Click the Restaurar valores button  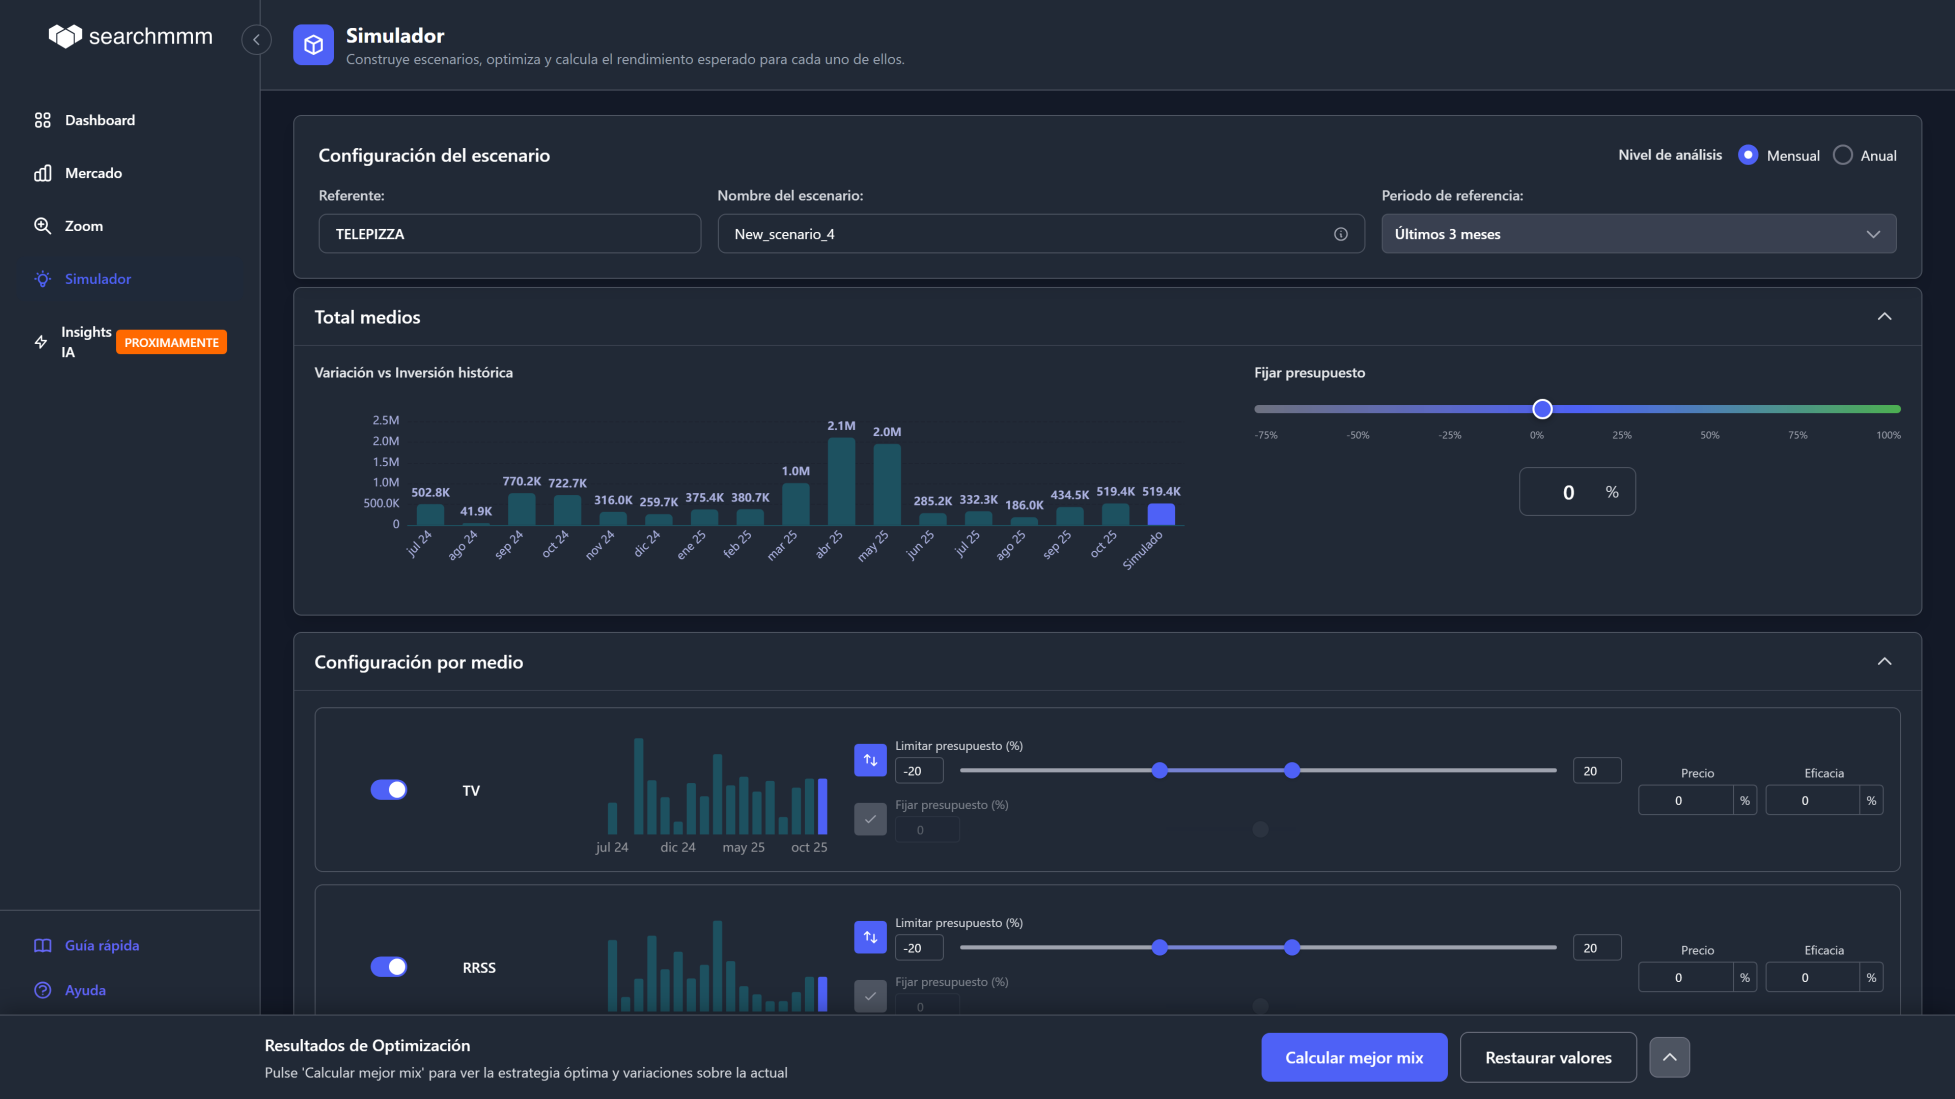pyautogui.click(x=1548, y=1057)
